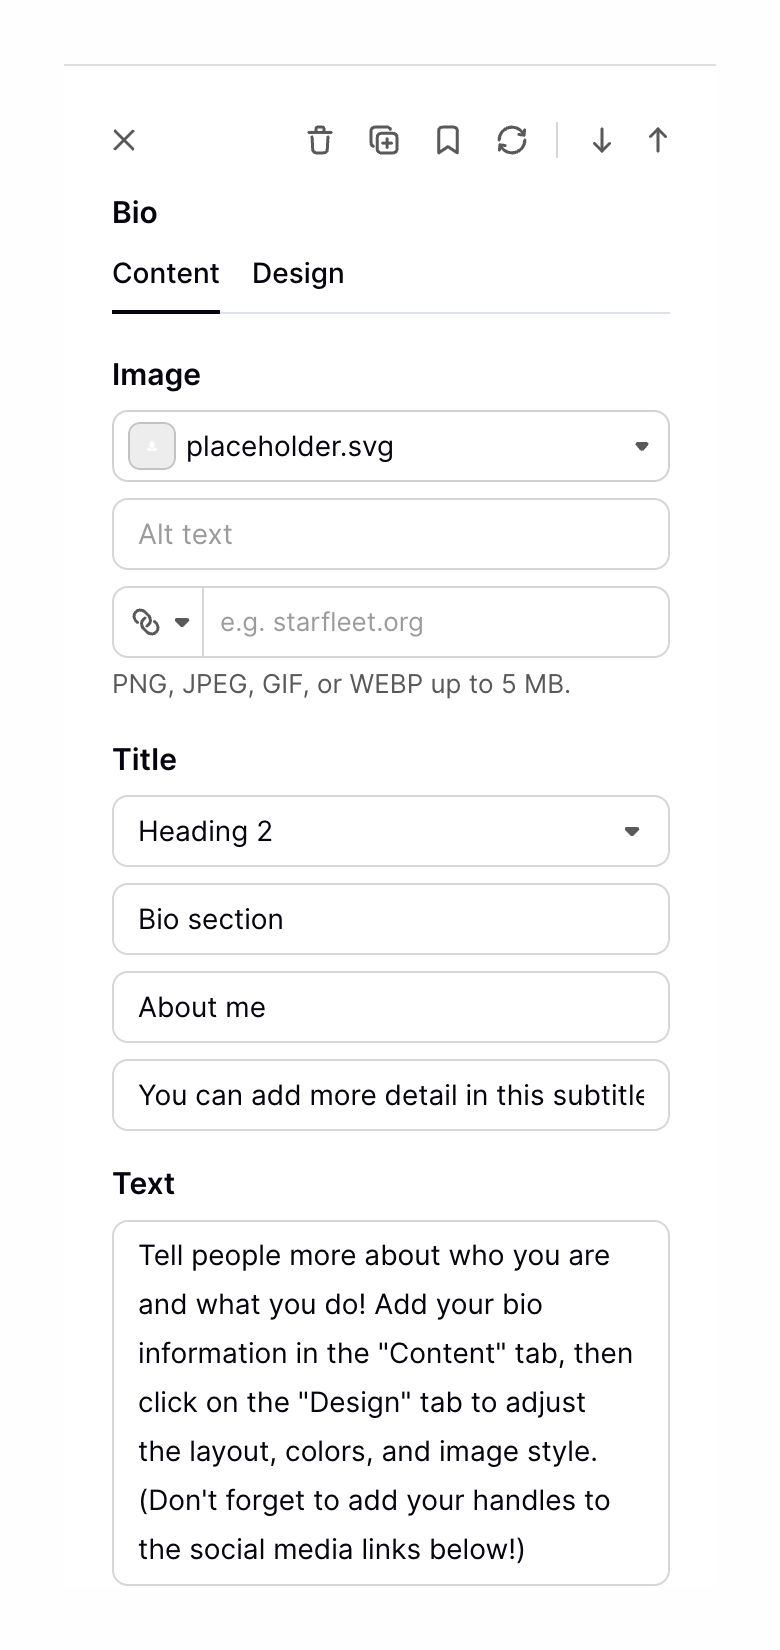The image size is (780, 1650).
Task: Move the Bio block down
Action: (601, 141)
